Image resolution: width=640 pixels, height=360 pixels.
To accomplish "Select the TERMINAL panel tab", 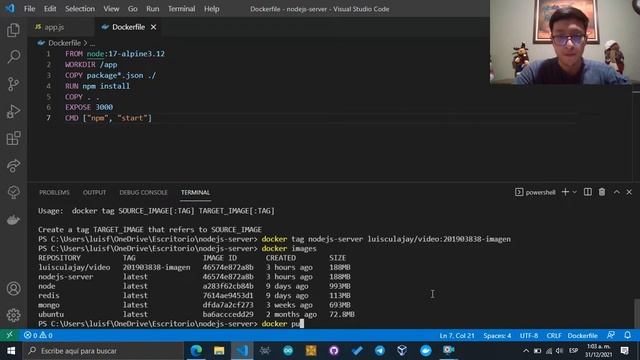I will pos(196,192).
